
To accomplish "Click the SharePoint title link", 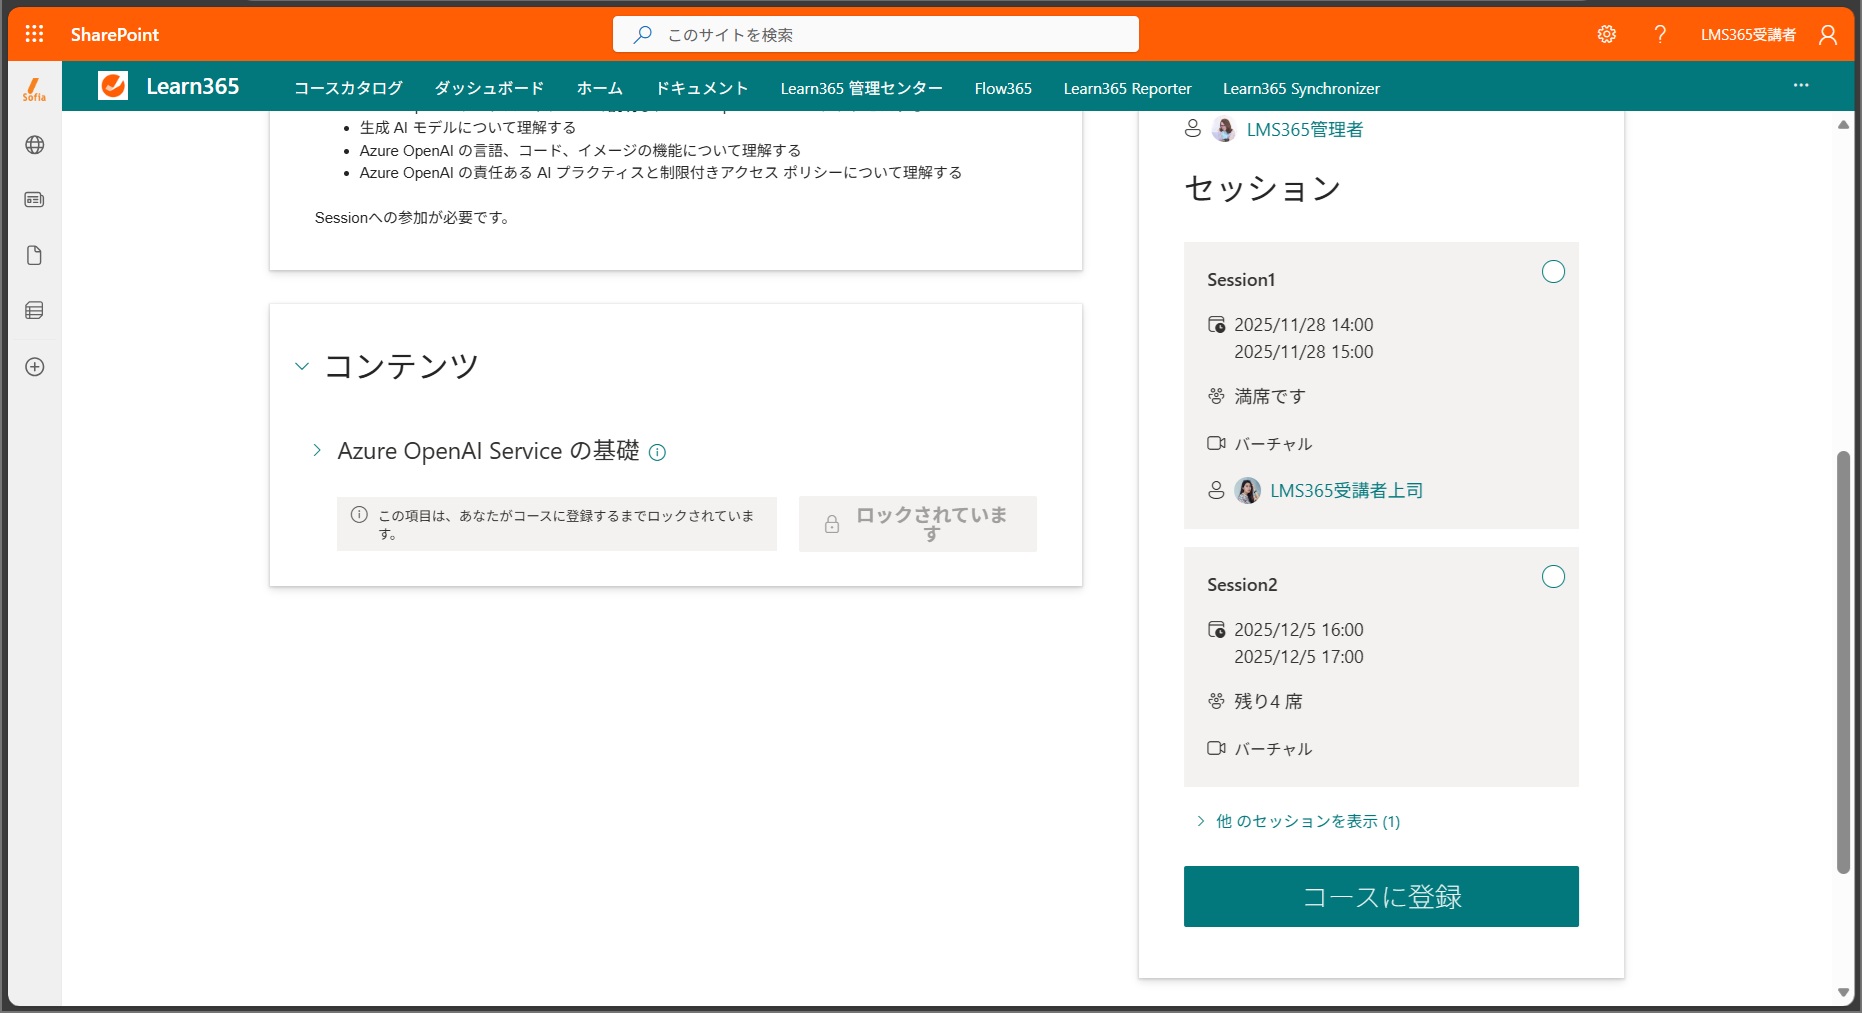I will click(115, 34).
